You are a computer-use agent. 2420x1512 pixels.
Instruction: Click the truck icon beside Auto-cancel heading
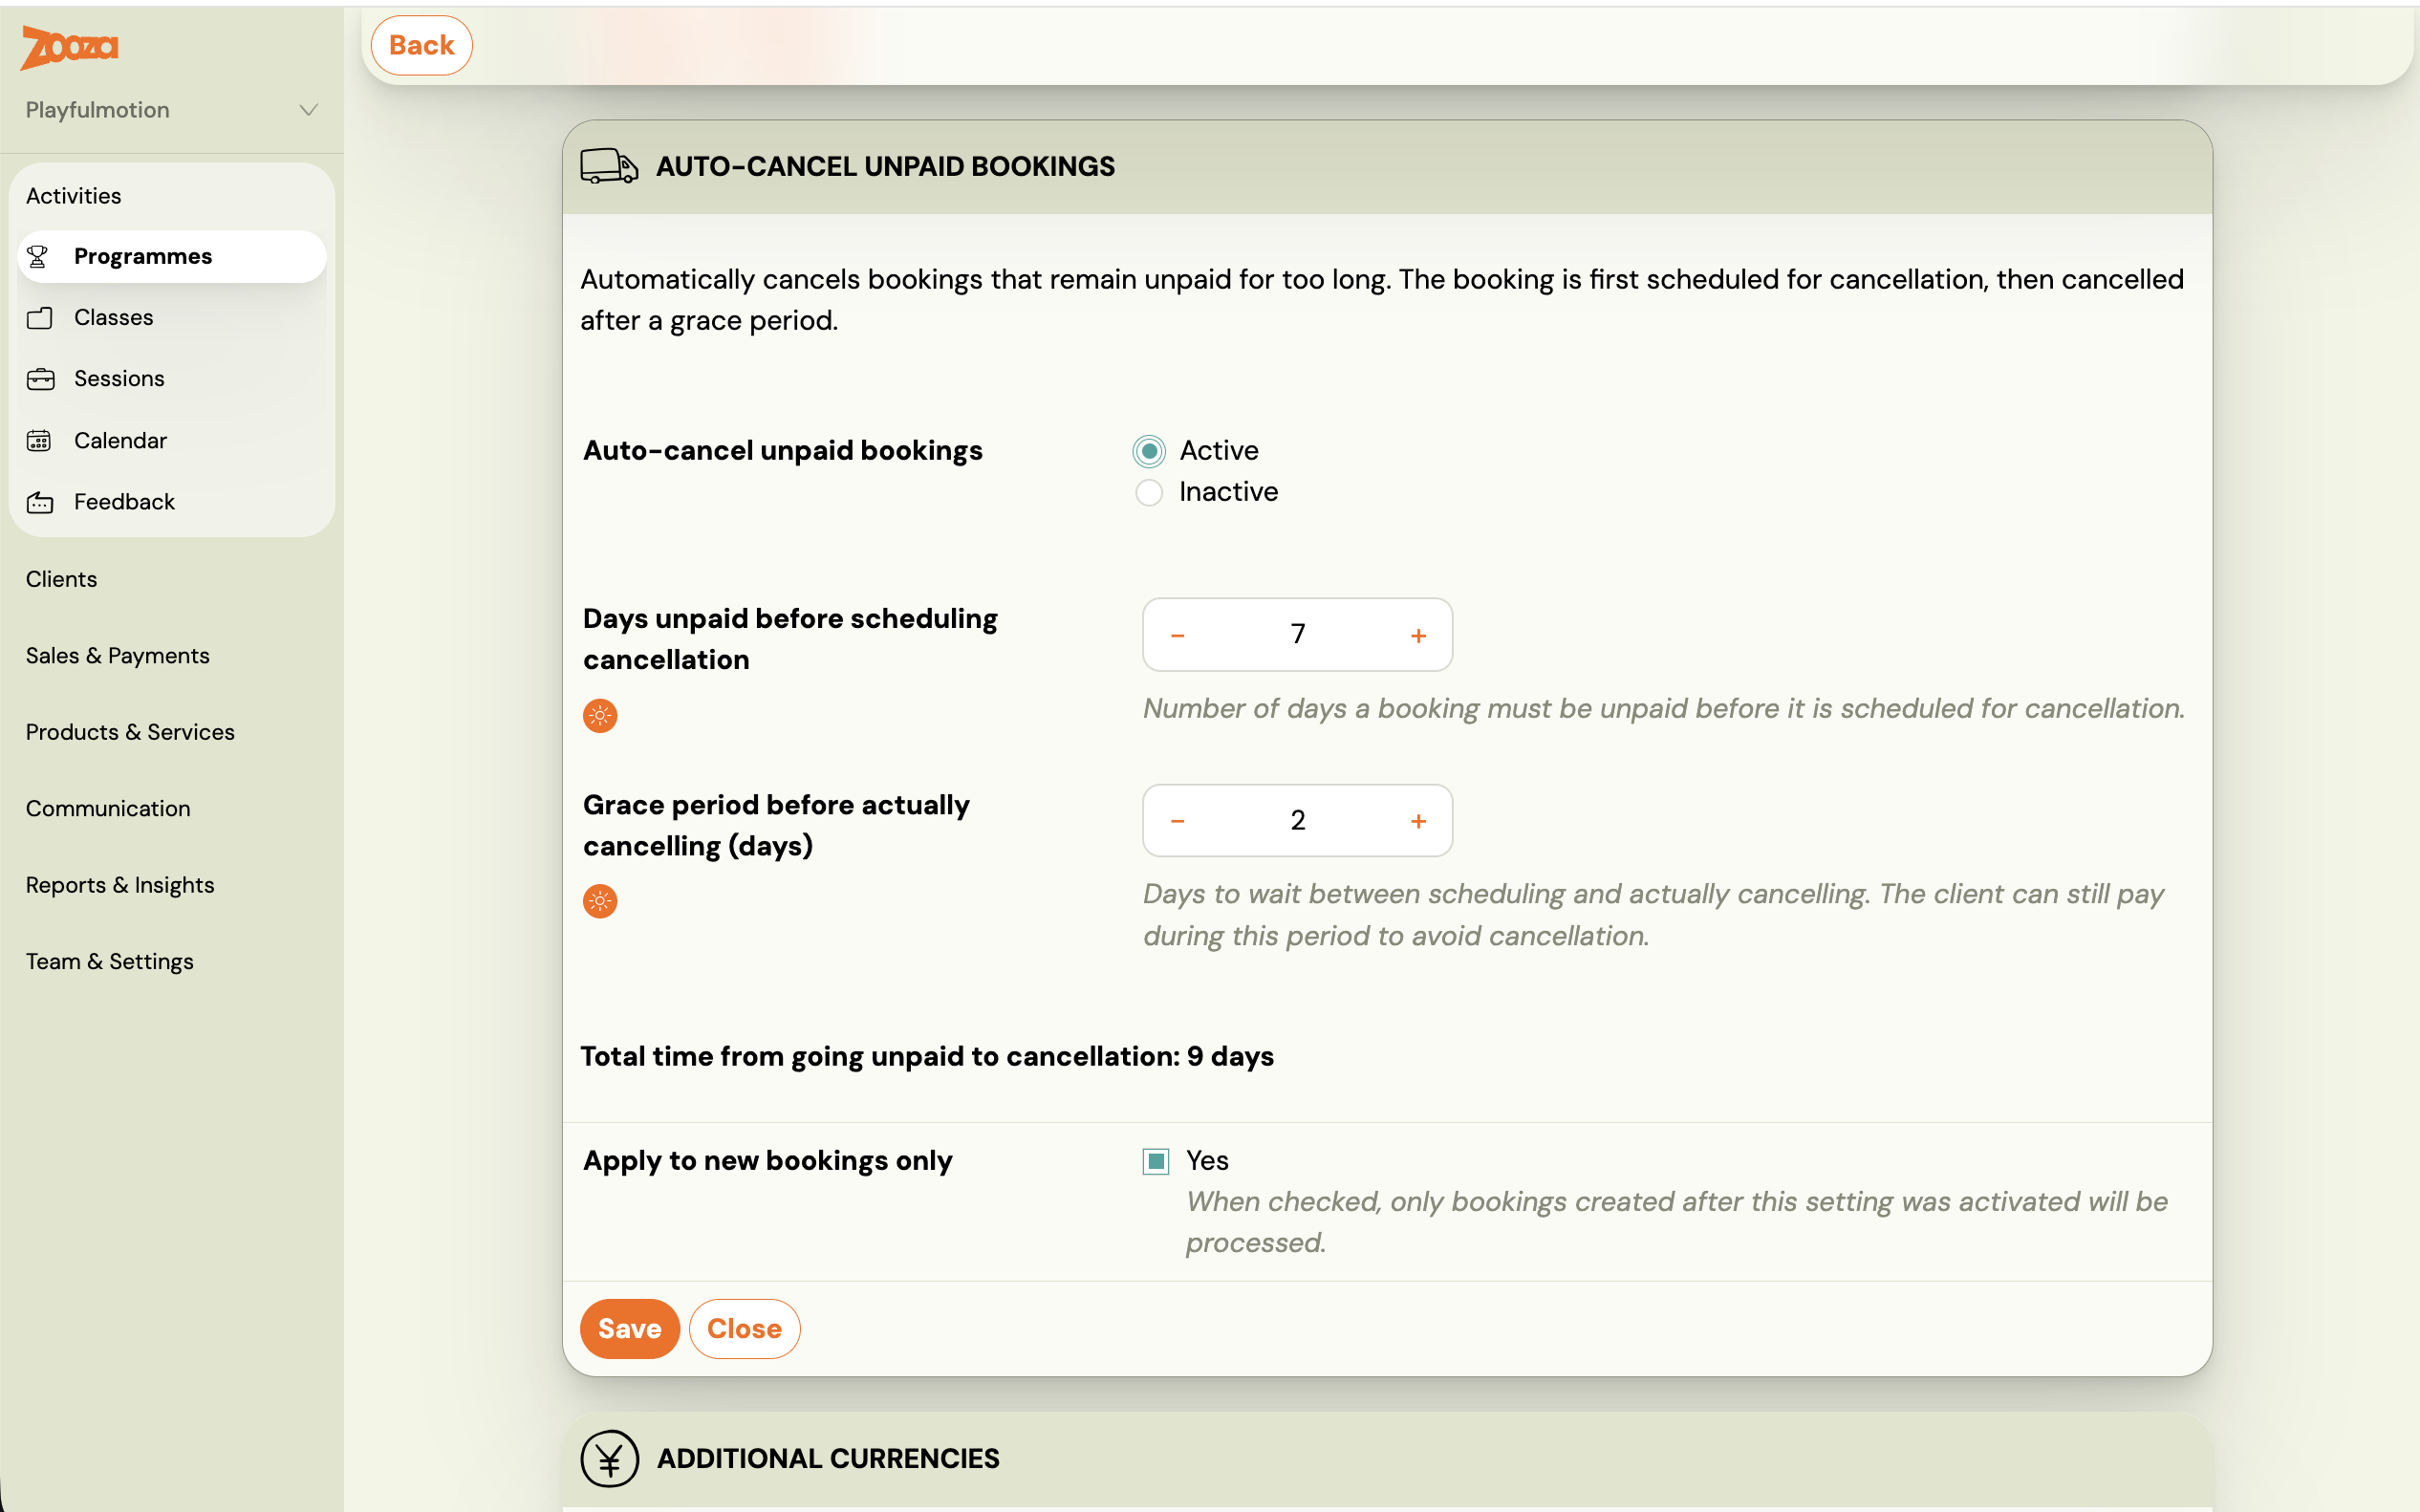[609, 166]
